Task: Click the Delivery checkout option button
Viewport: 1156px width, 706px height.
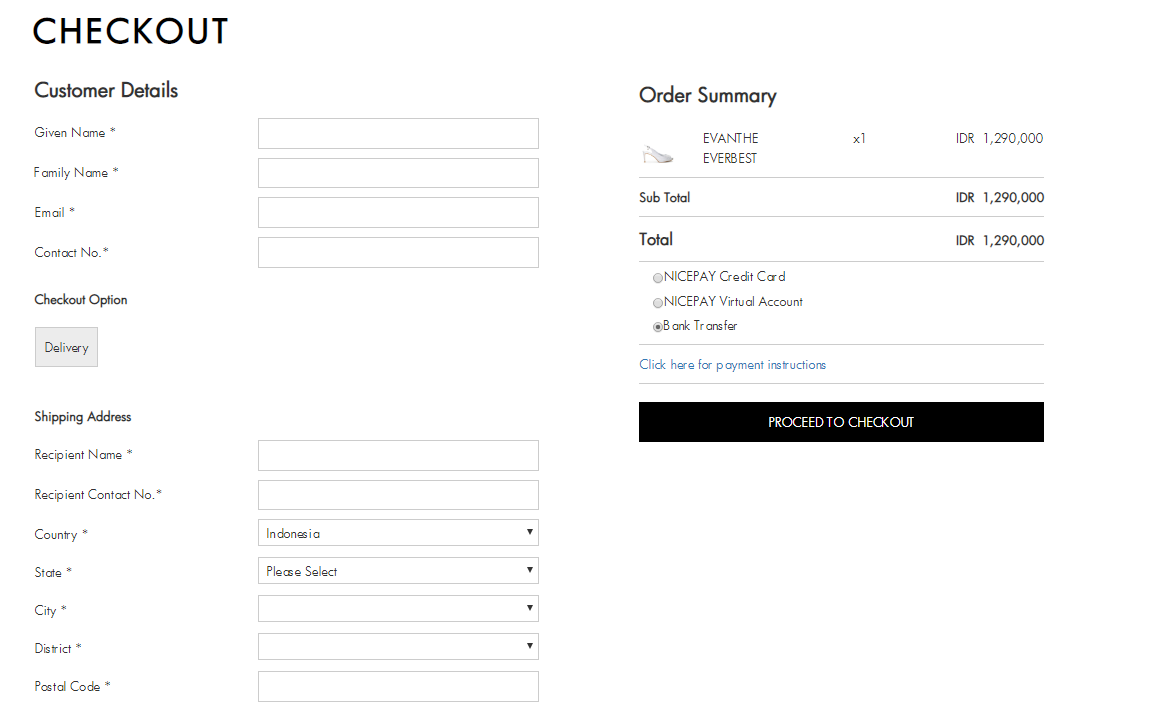Action: pyautogui.click(x=66, y=347)
